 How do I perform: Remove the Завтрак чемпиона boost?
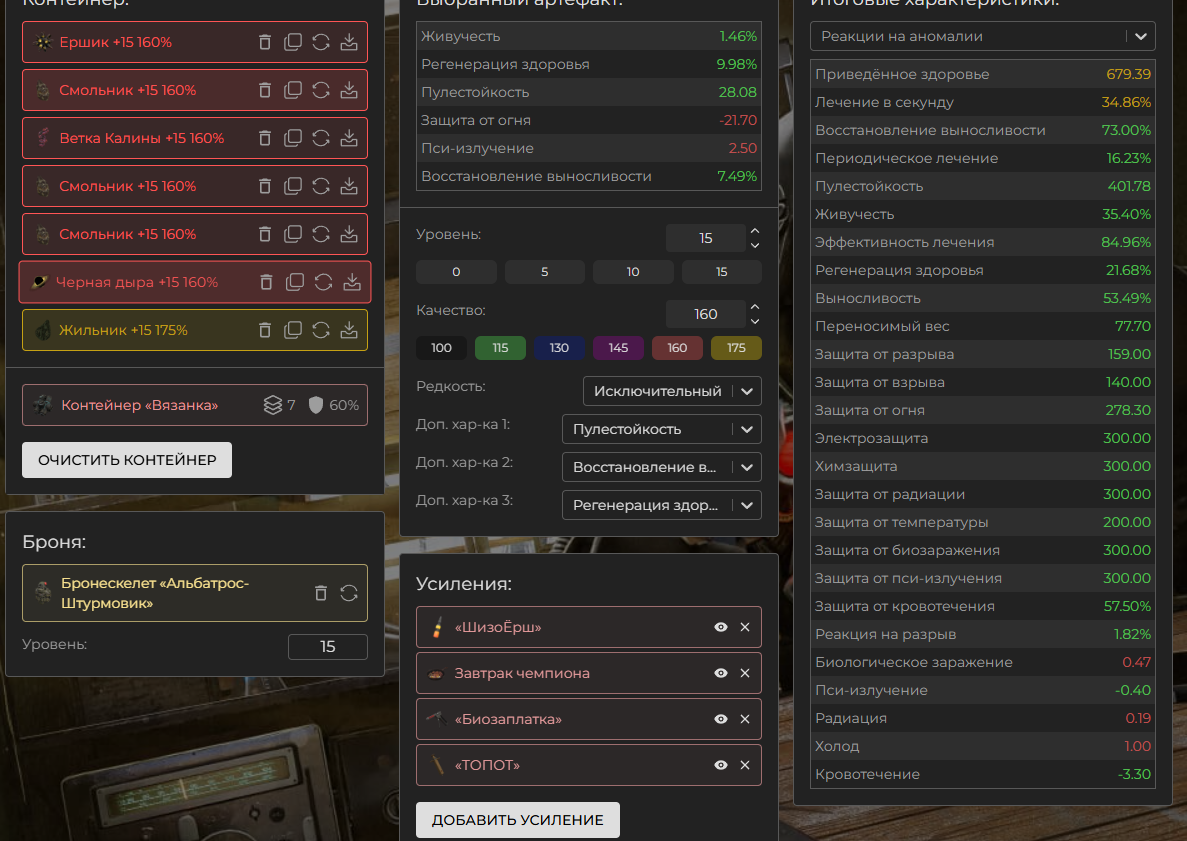(x=744, y=674)
